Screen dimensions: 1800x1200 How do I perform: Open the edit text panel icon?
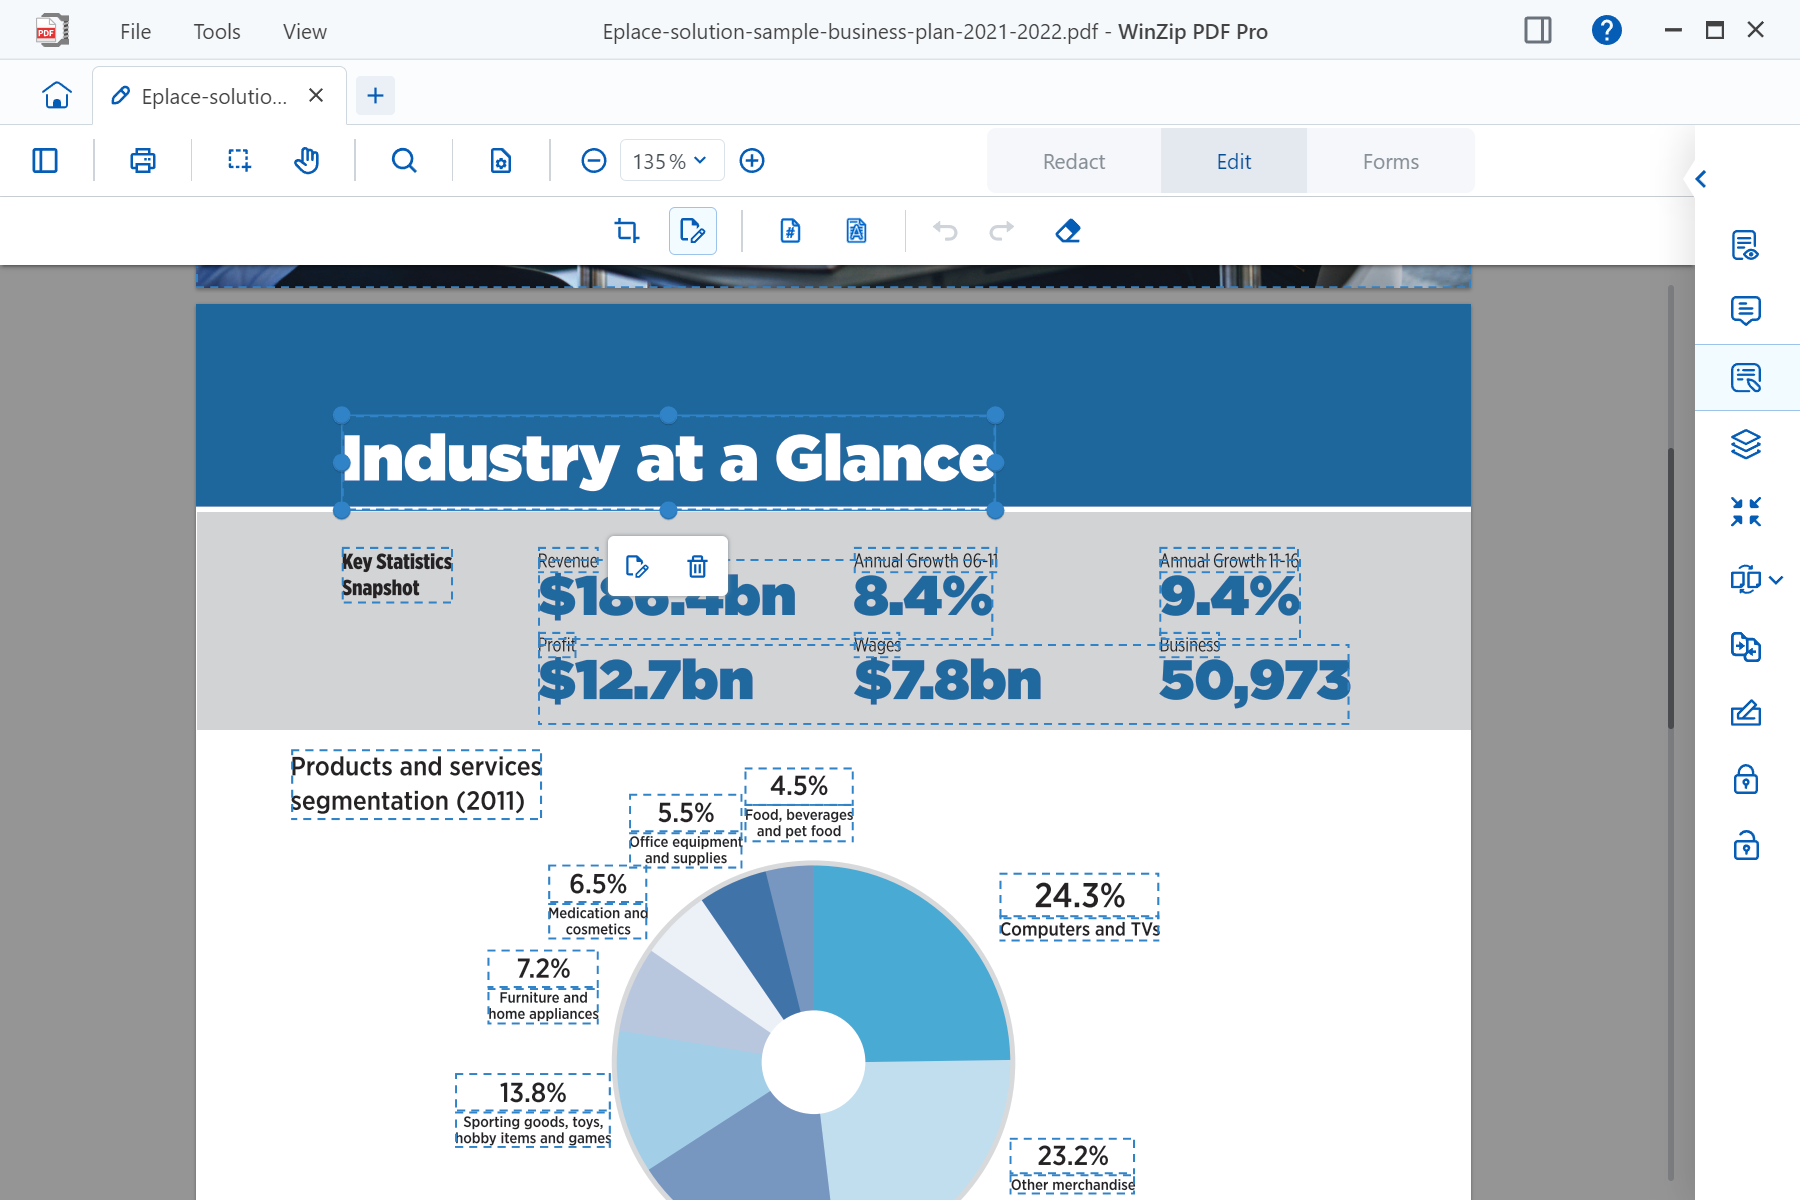(x=1745, y=378)
